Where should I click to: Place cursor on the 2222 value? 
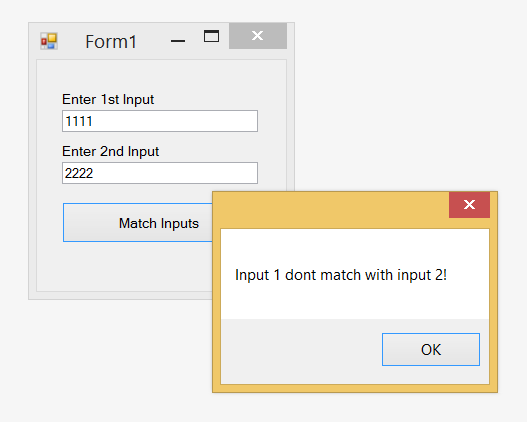click(x=79, y=173)
